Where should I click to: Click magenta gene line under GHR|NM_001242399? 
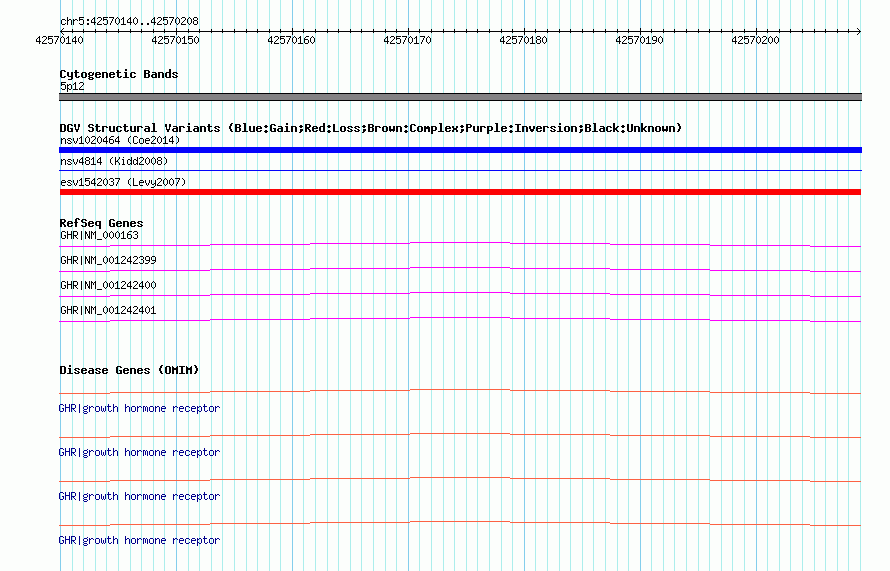coord(460,268)
